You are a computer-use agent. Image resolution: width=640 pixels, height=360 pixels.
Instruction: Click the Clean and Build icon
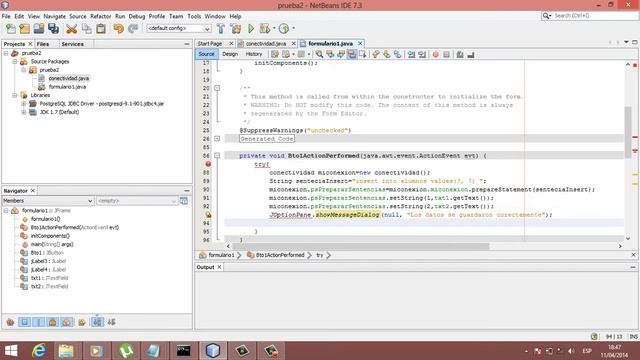pos(236,29)
